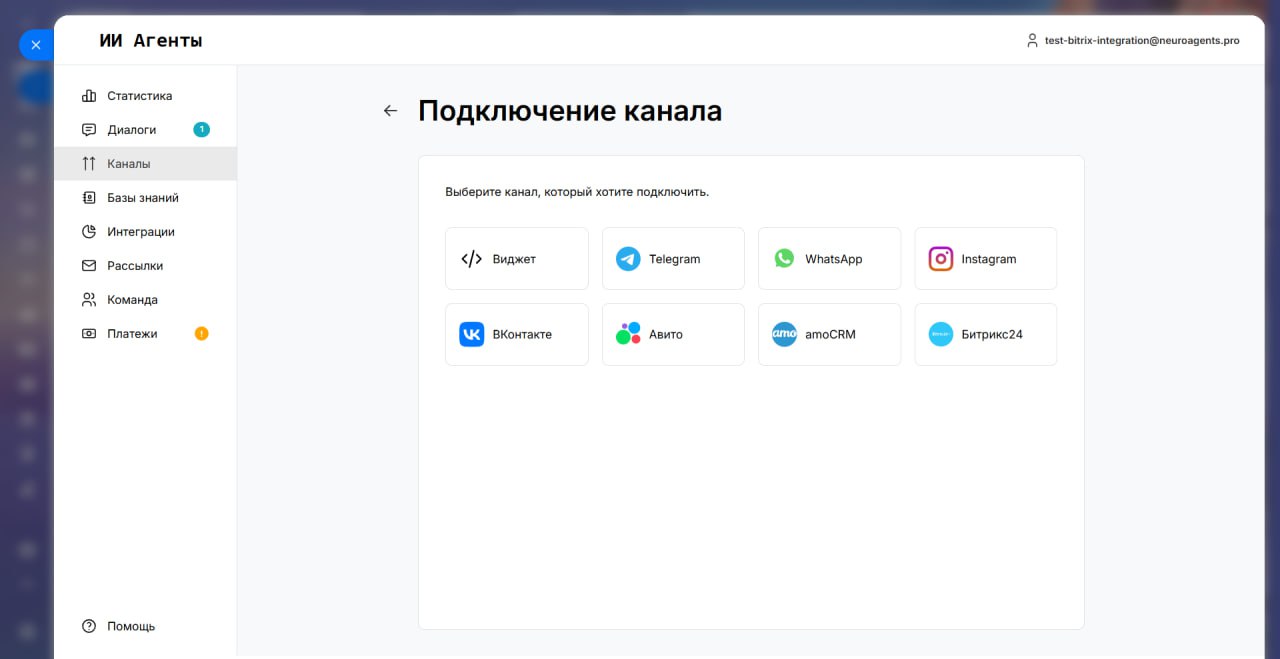Select the Авито channel card
Viewport: 1280px width, 659px height.
pyautogui.click(x=673, y=334)
